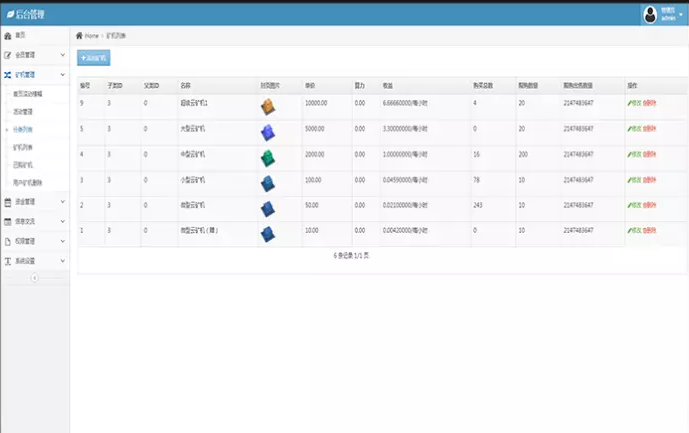Click the leaf logo by 后台管理
Viewport: 689px width, 433px height.
[x=10, y=15]
